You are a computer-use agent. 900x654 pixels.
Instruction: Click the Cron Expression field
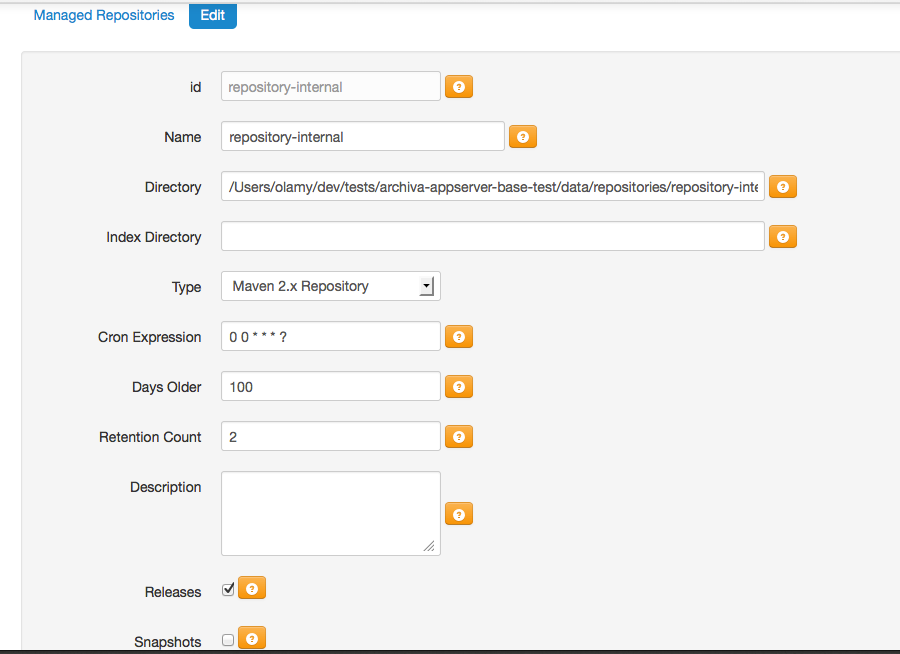[x=330, y=337]
